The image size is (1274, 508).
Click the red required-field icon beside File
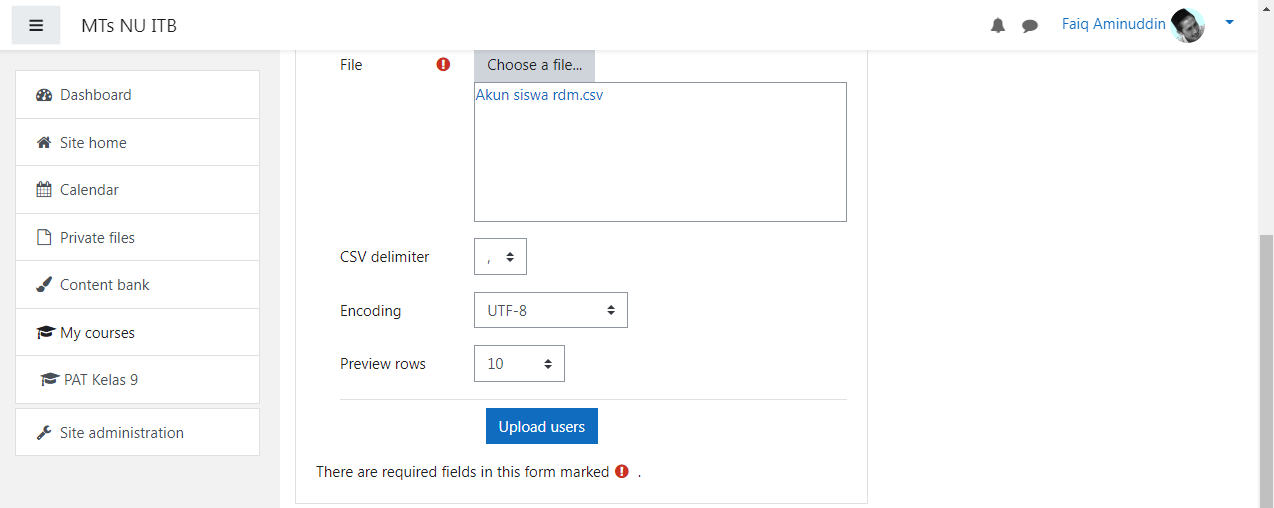pyautogui.click(x=444, y=65)
